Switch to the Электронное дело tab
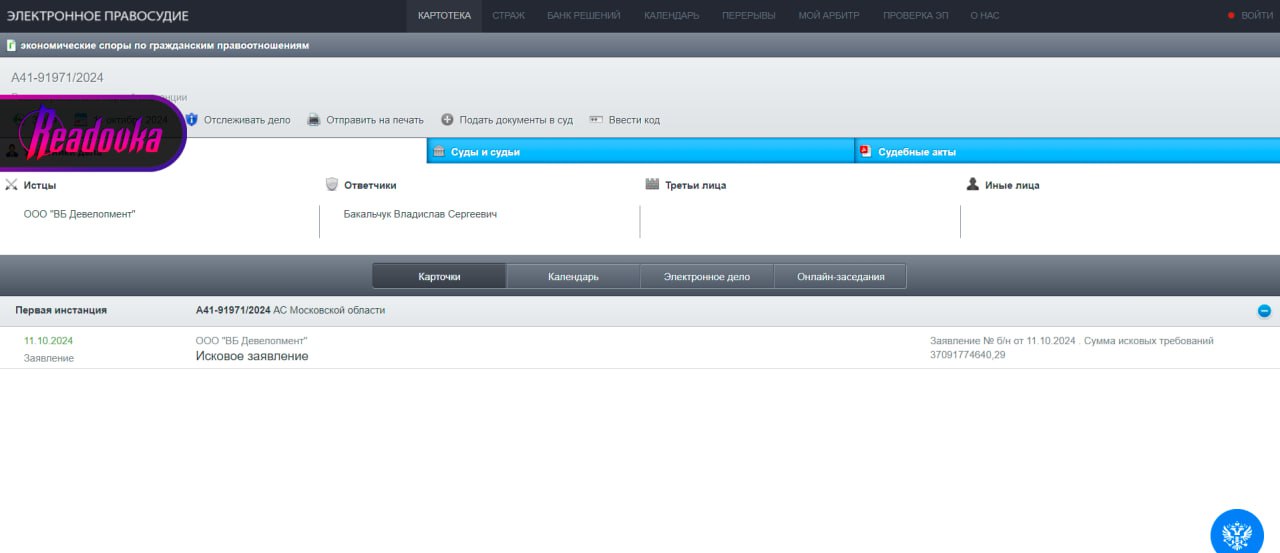This screenshot has height=553, width=1280. [706, 277]
